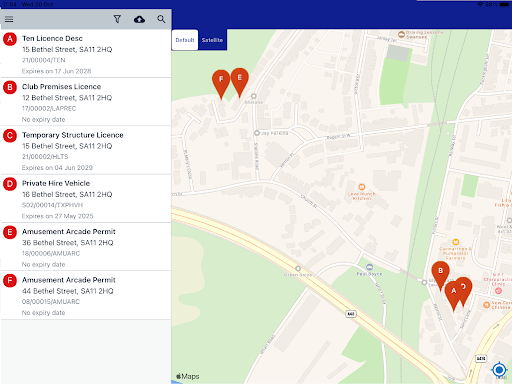512x384 pixels.
Task: Tap the Green Dalce stop marker
Action: (x=298, y=268)
